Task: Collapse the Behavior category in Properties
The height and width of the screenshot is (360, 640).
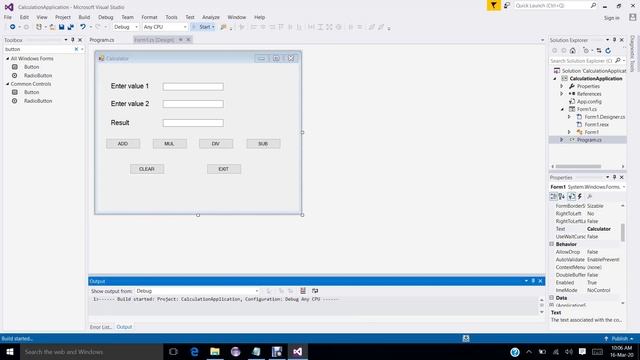Action: 552,244
